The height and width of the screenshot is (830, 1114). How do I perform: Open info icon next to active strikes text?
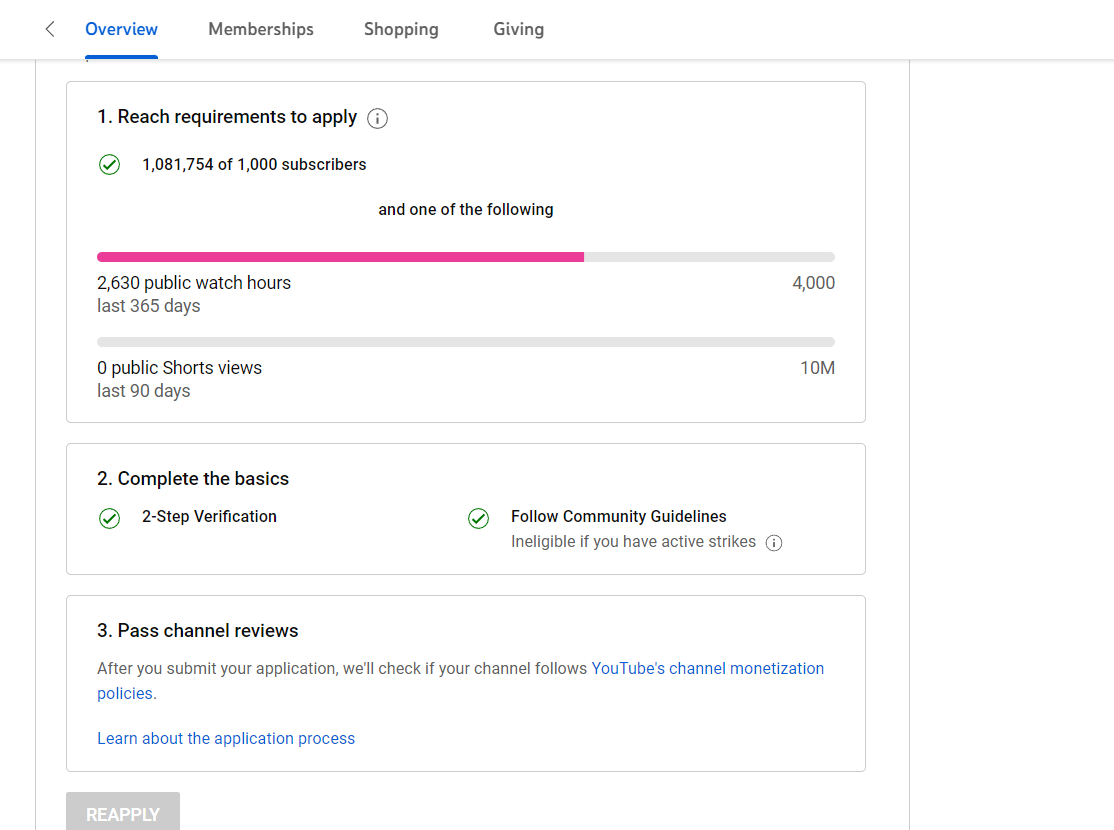point(774,543)
